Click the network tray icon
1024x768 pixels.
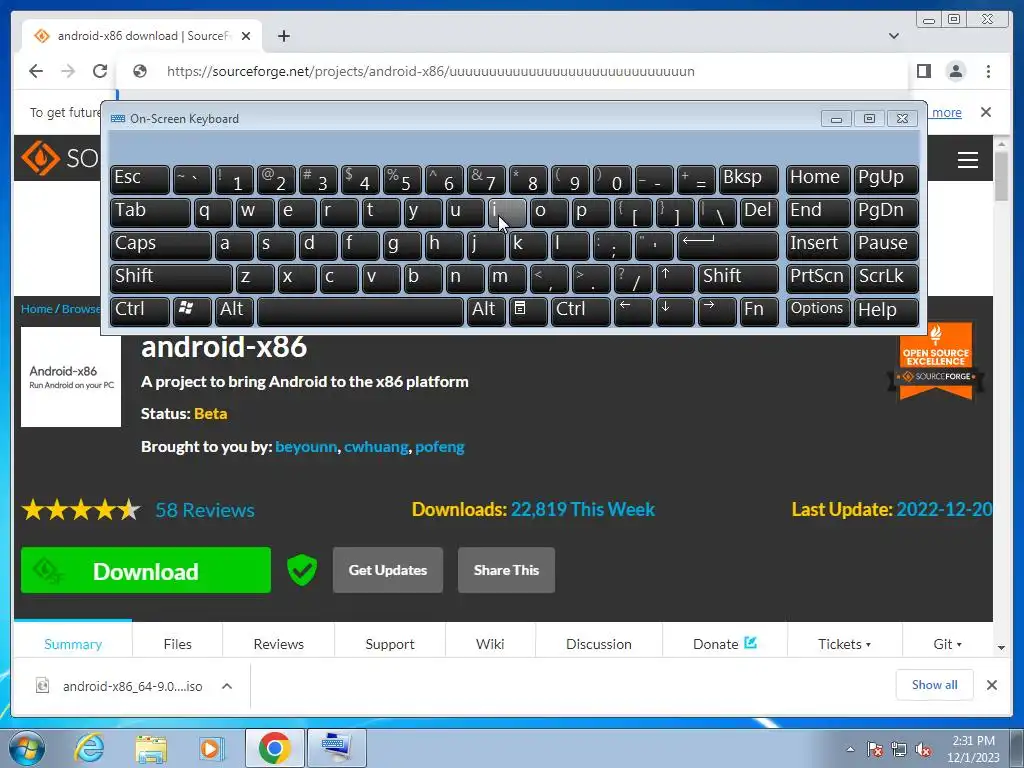pyautogui.click(x=899, y=749)
